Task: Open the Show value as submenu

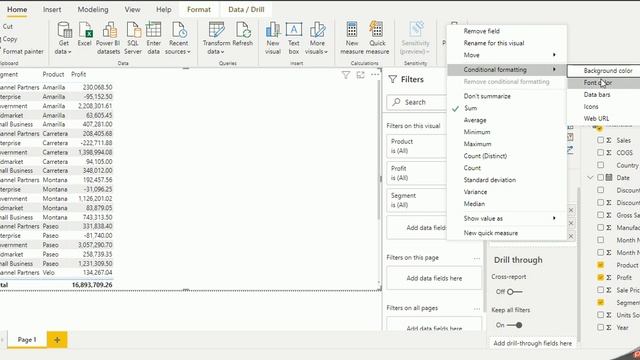Action: tap(506, 218)
